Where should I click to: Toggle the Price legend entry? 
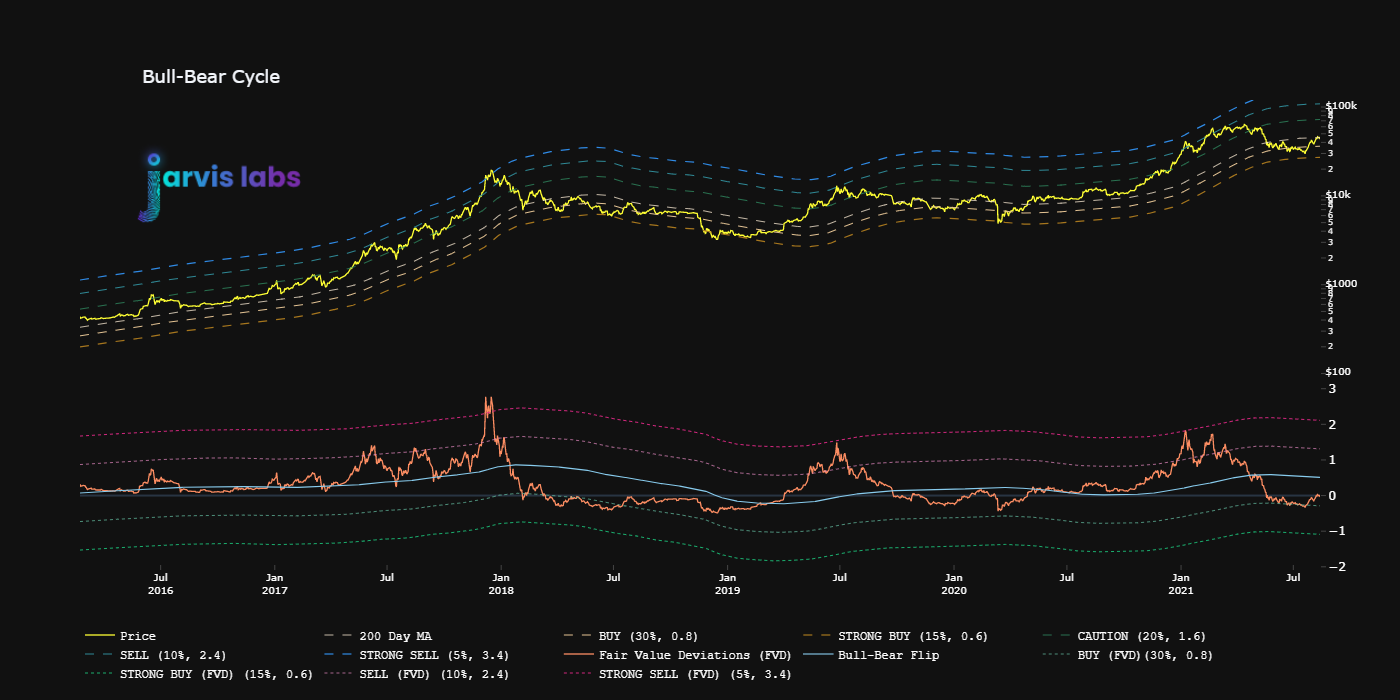pos(120,636)
